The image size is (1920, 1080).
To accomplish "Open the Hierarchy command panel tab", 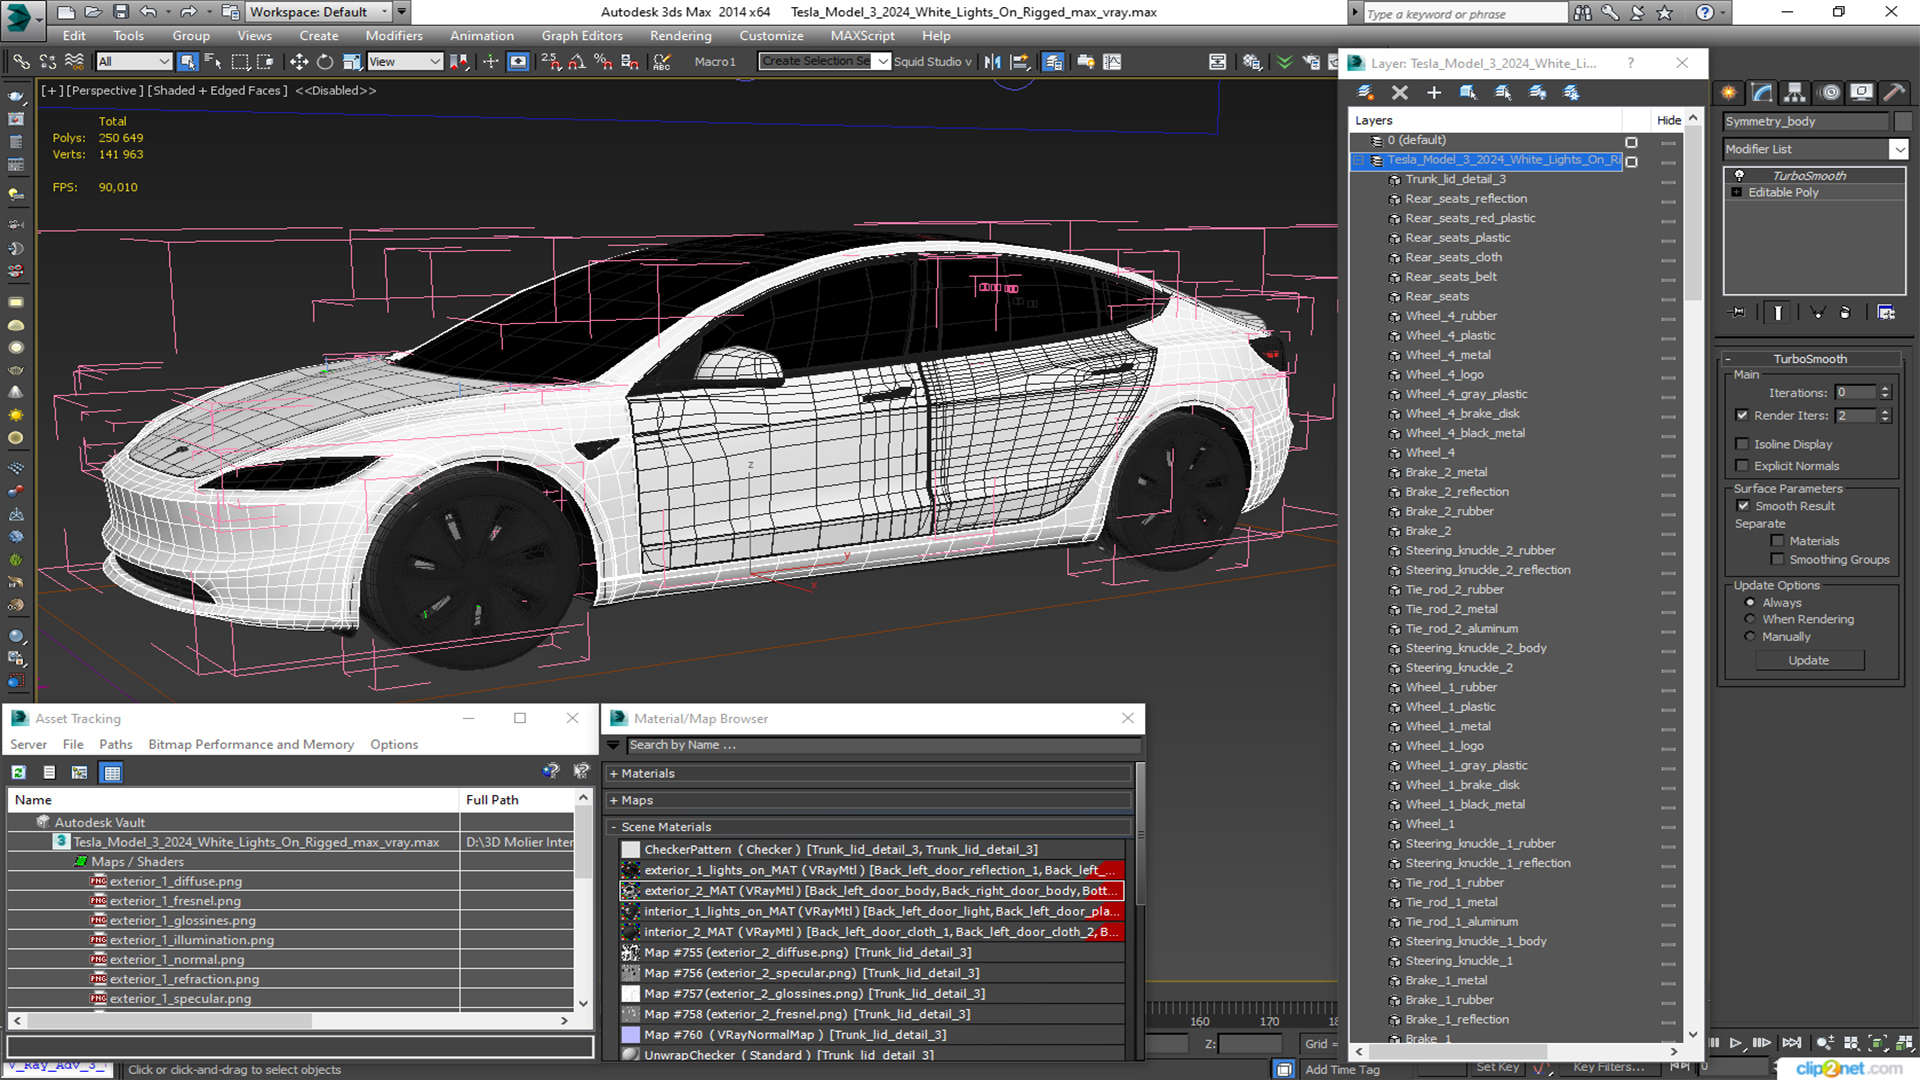I will pyautogui.click(x=1795, y=93).
